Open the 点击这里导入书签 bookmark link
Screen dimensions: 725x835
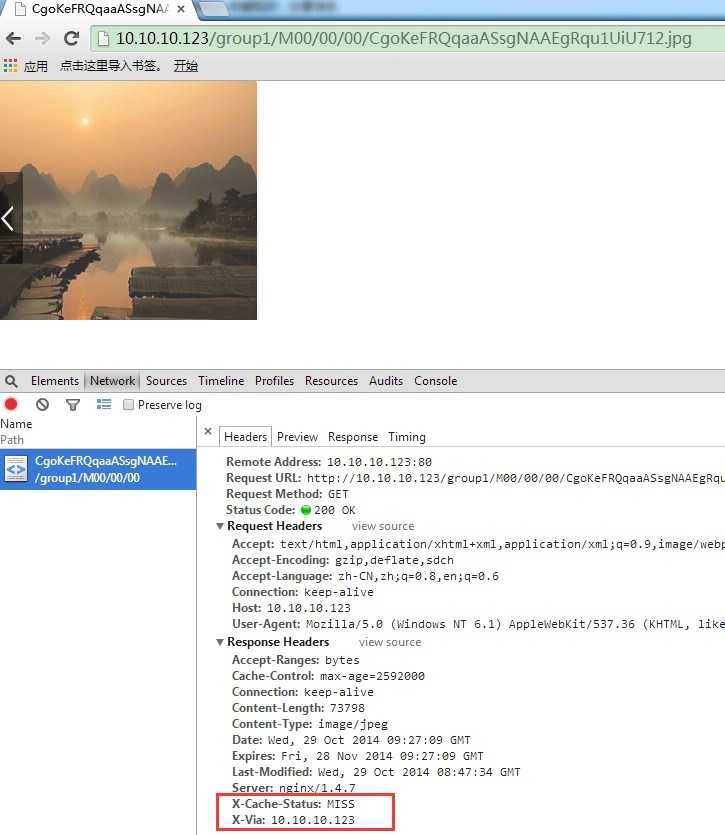click(110, 66)
